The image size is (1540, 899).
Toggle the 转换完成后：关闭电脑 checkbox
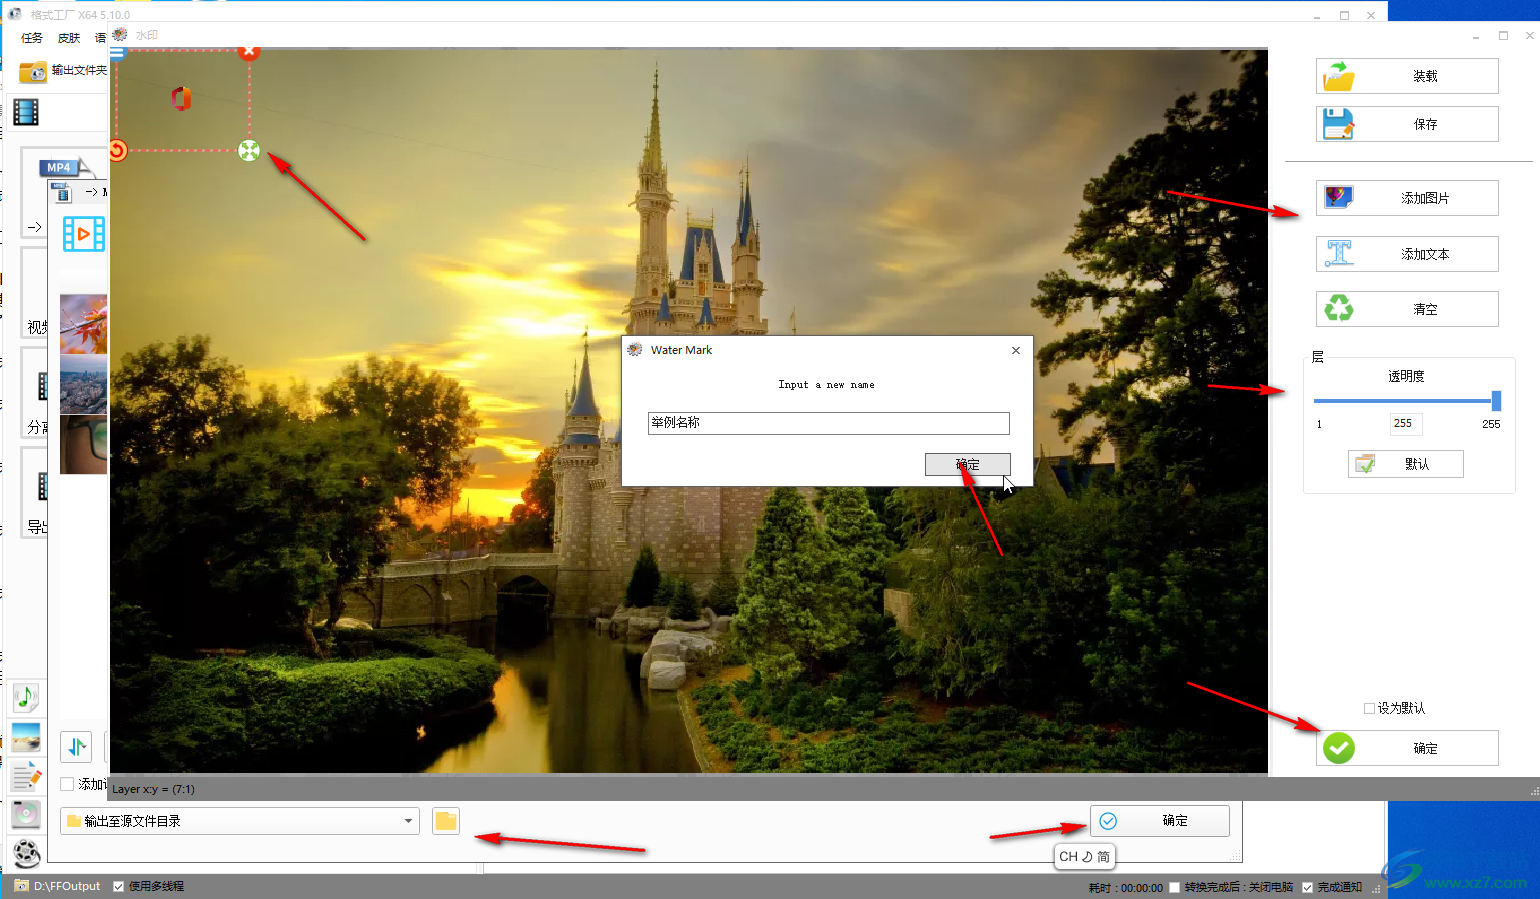click(1174, 887)
